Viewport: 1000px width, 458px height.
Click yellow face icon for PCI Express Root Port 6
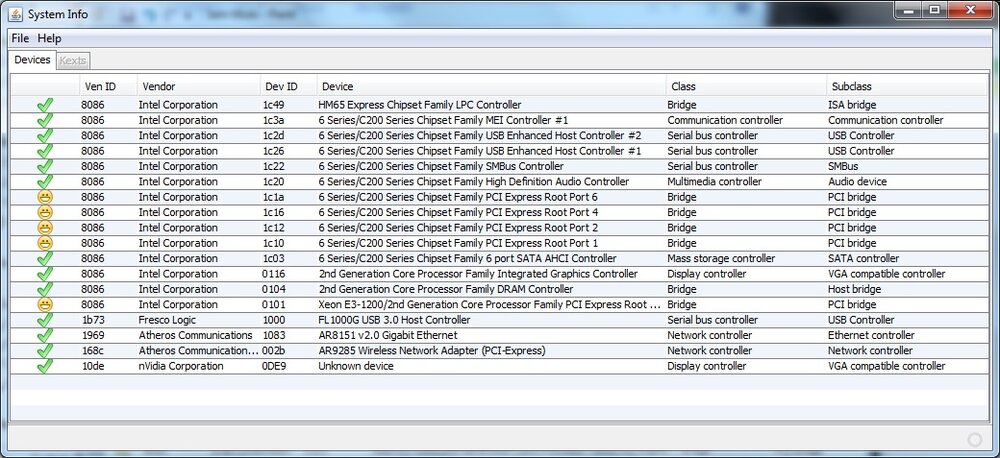(x=44, y=197)
